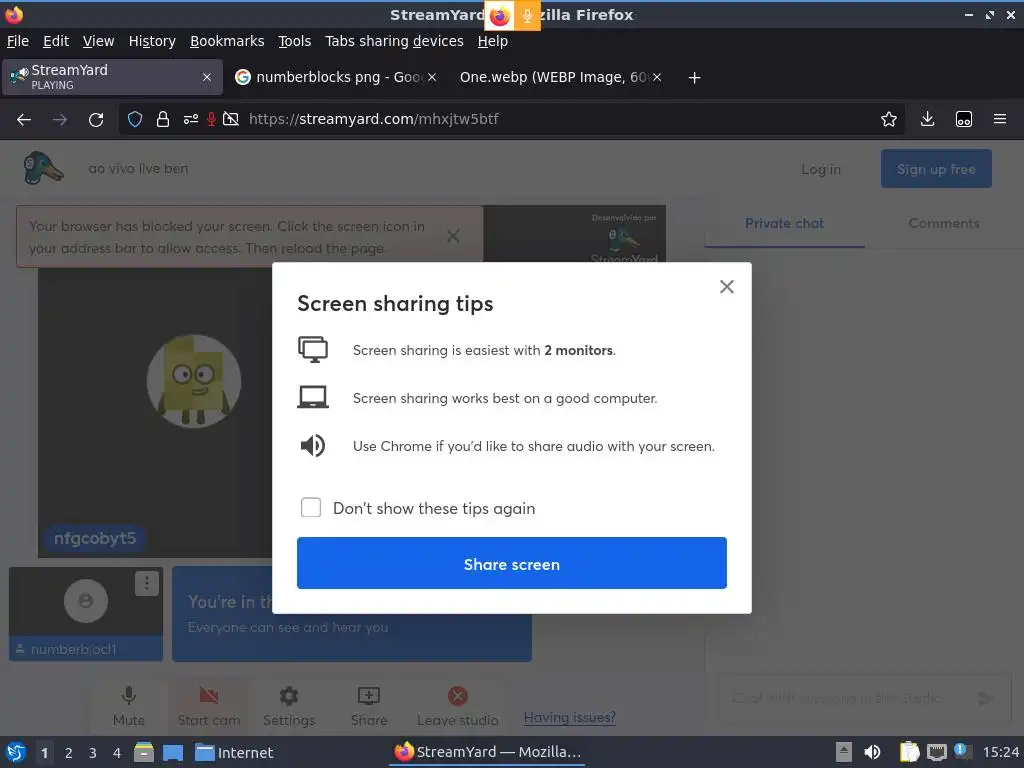Click the browser forward arrow
The image size is (1024, 768).
coord(59,120)
